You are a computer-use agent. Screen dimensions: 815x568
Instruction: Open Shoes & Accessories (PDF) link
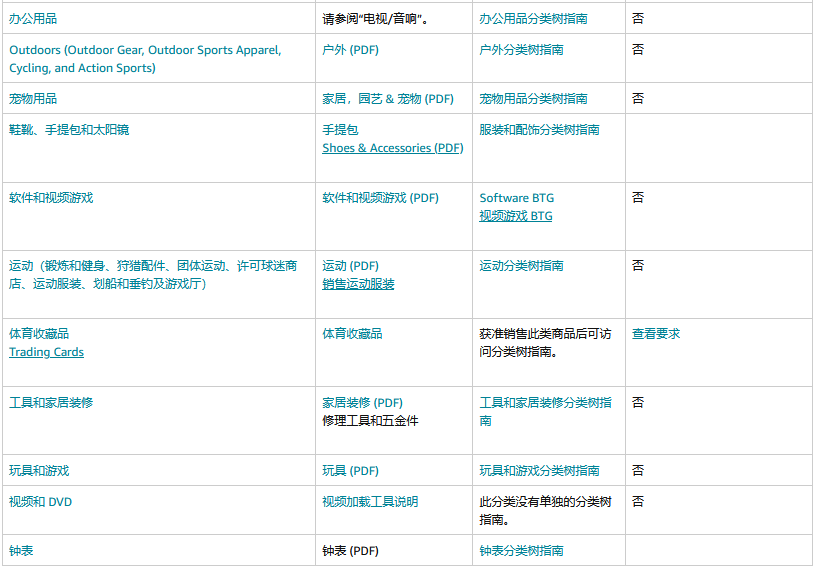392,148
